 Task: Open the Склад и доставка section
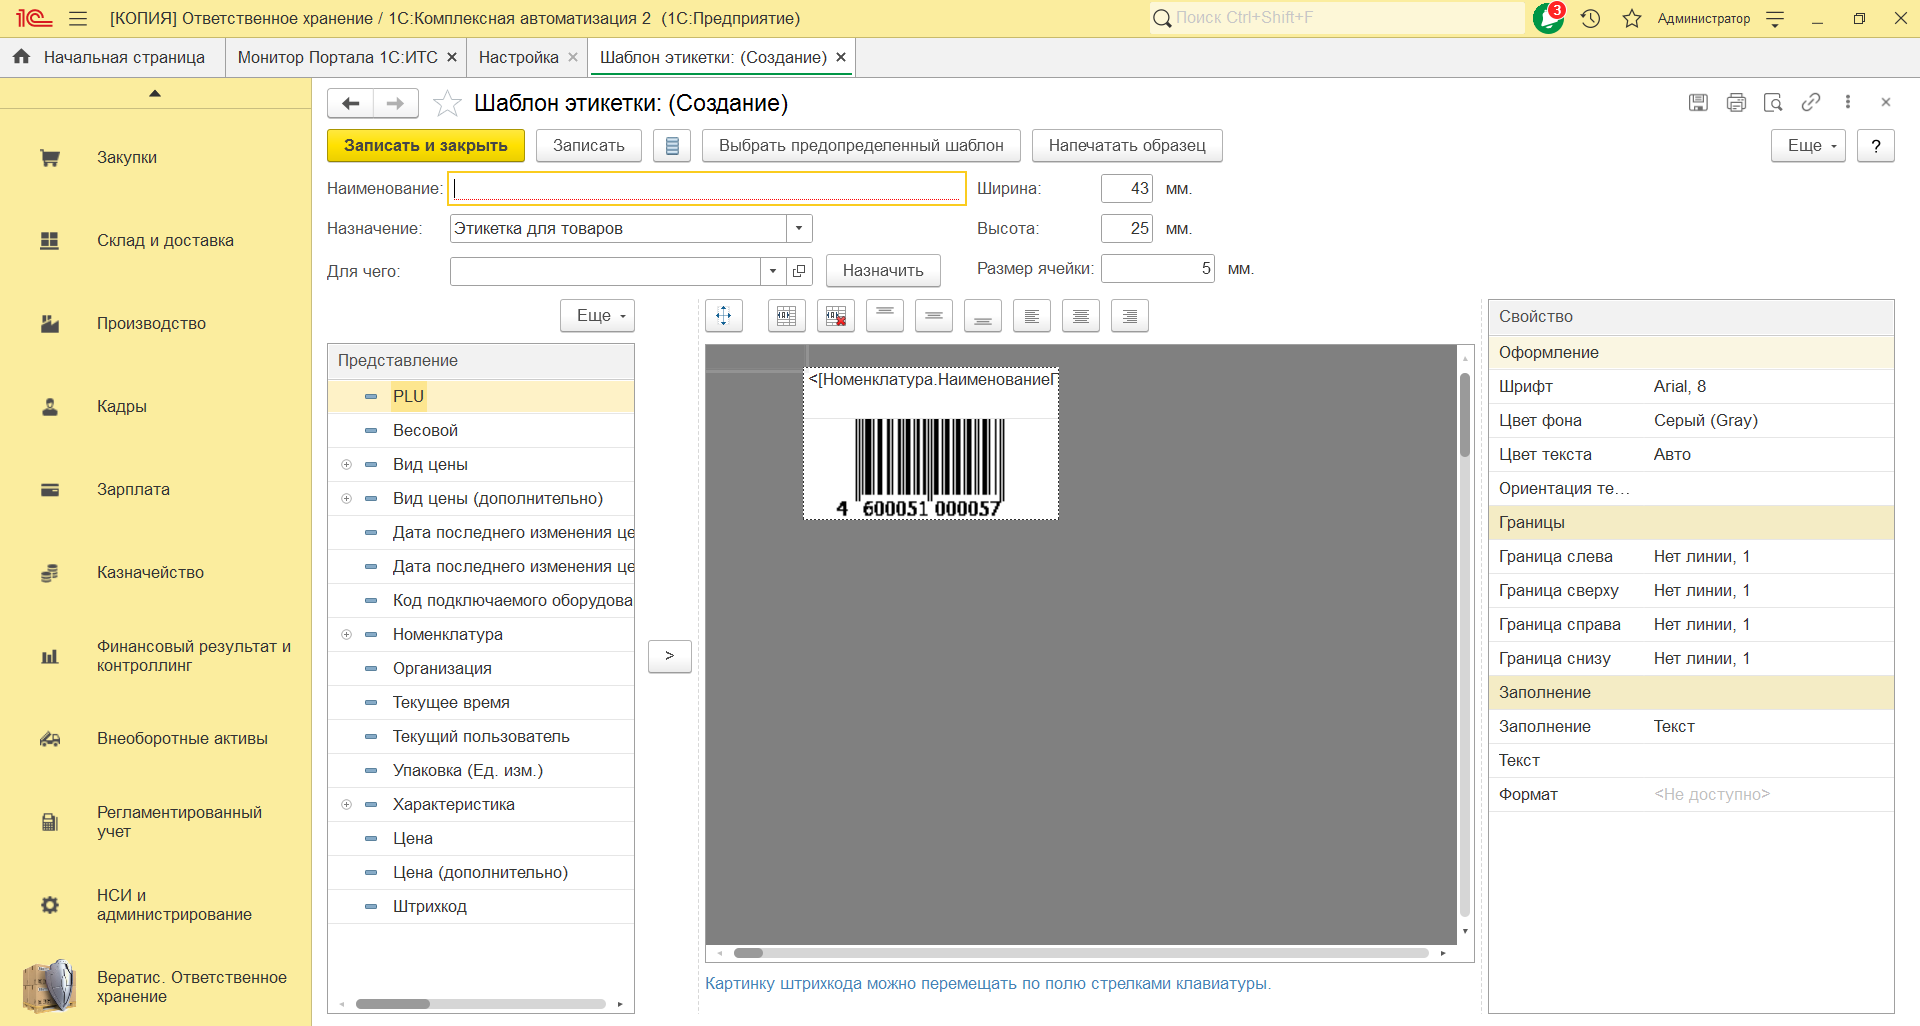coord(165,240)
